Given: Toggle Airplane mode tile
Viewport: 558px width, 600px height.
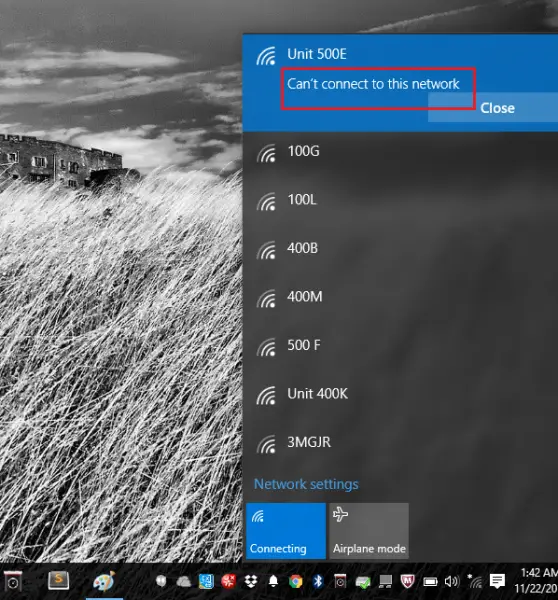Looking at the screenshot, I should coord(369,531).
